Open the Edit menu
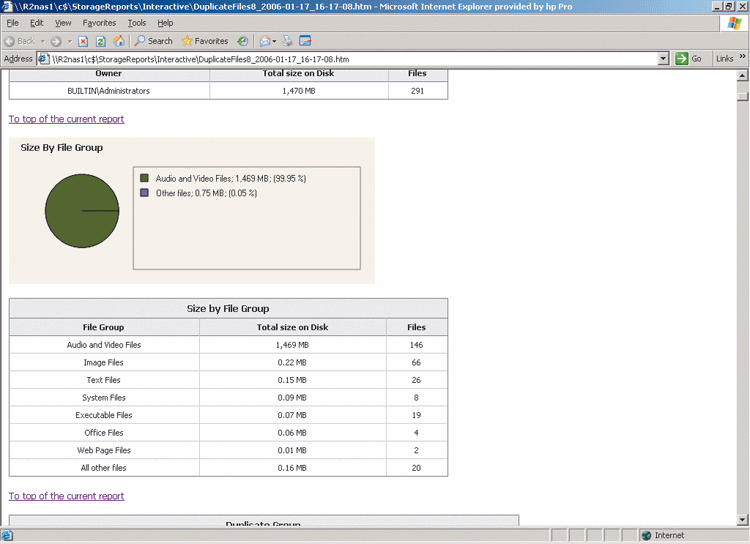This screenshot has width=750, height=544. click(36, 23)
